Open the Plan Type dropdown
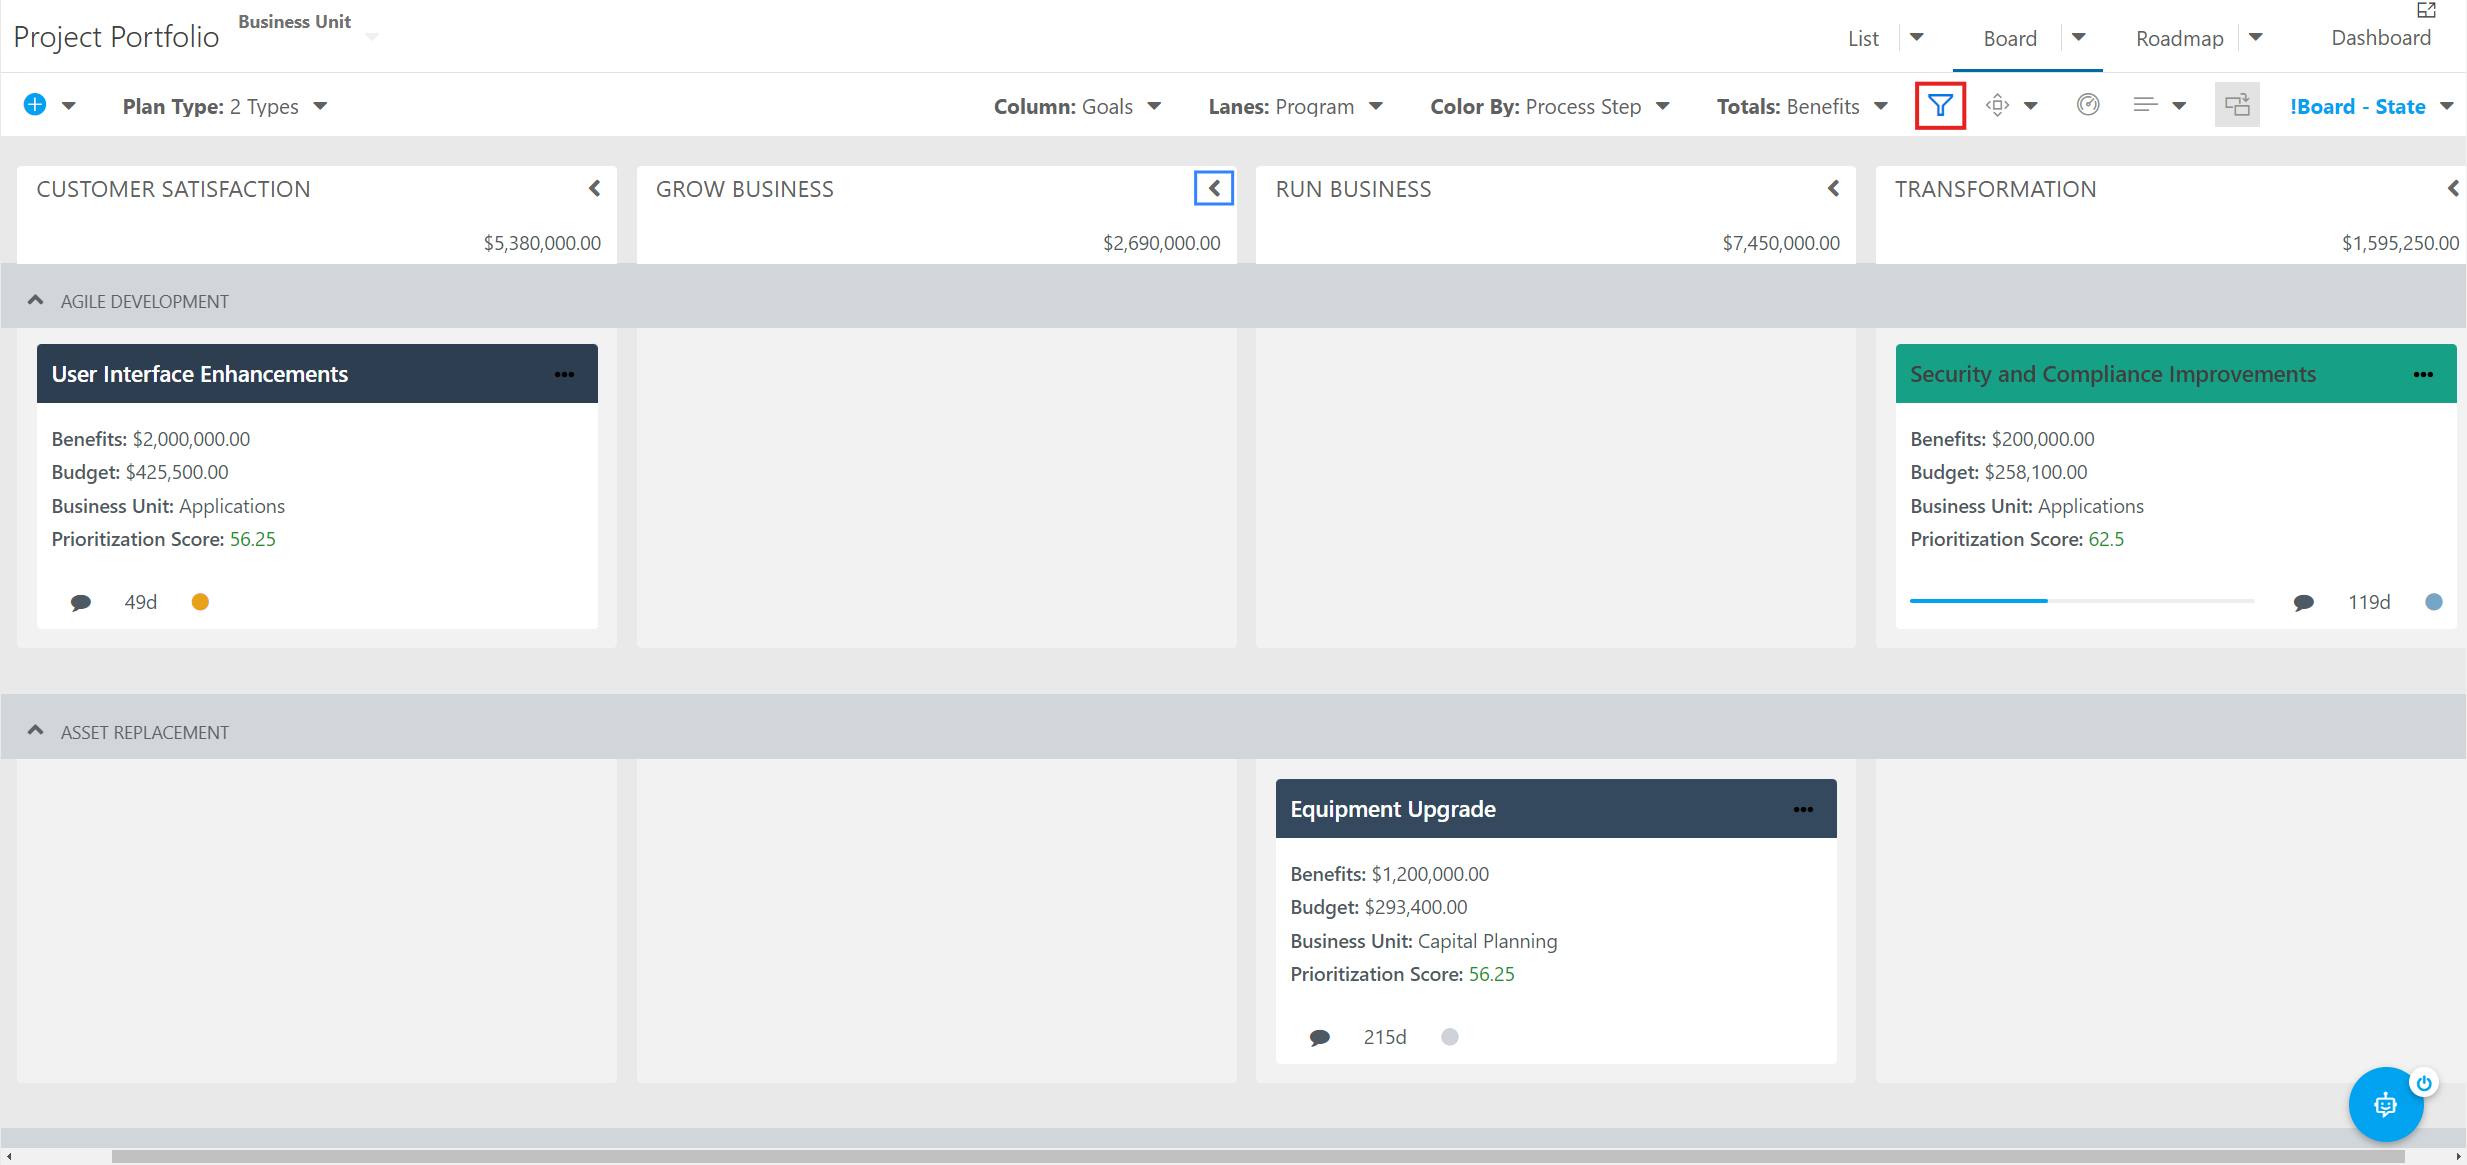The height and width of the screenshot is (1165, 2467). 225,106
